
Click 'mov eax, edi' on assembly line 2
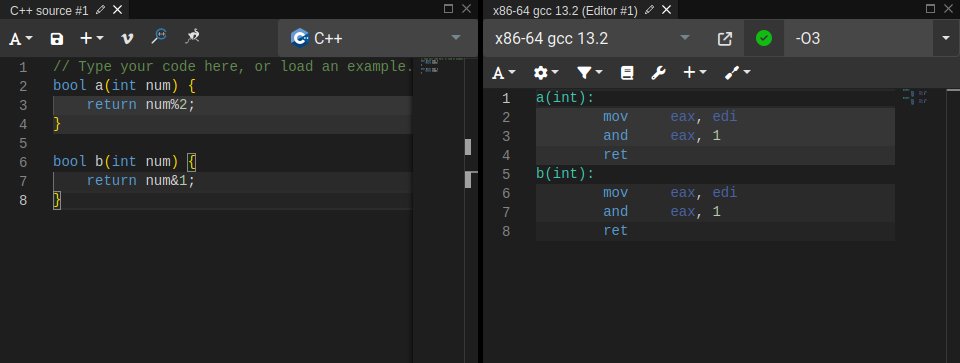670,116
